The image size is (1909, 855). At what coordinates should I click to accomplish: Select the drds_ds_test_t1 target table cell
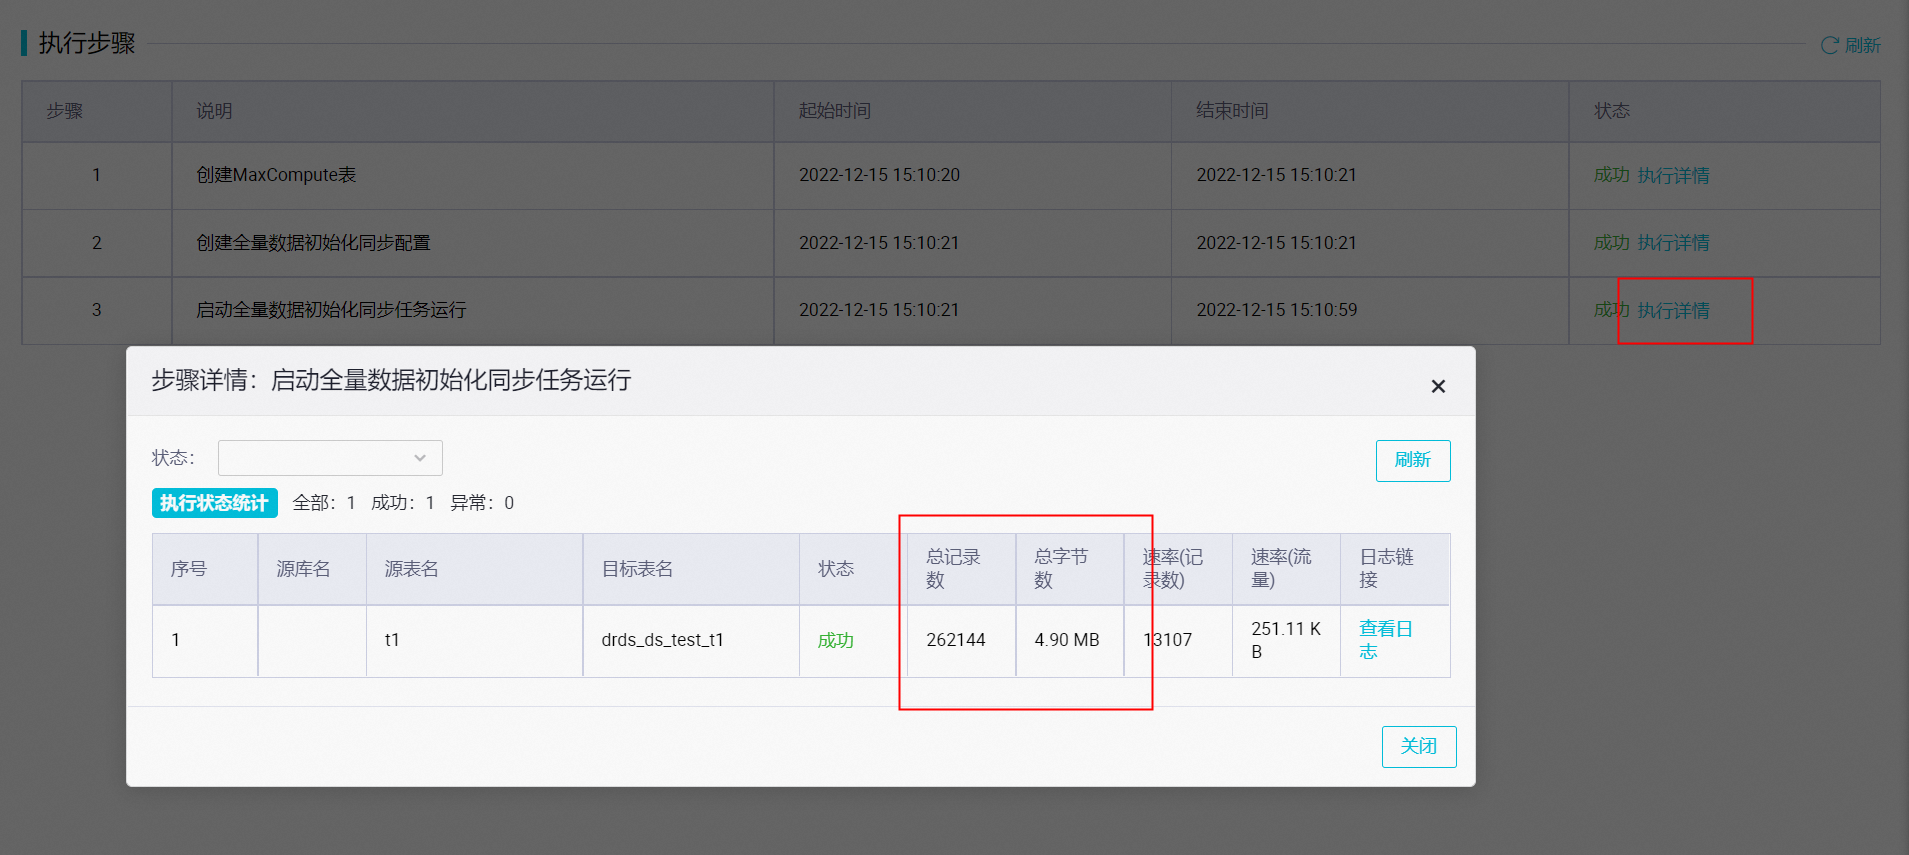click(x=662, y=640)
